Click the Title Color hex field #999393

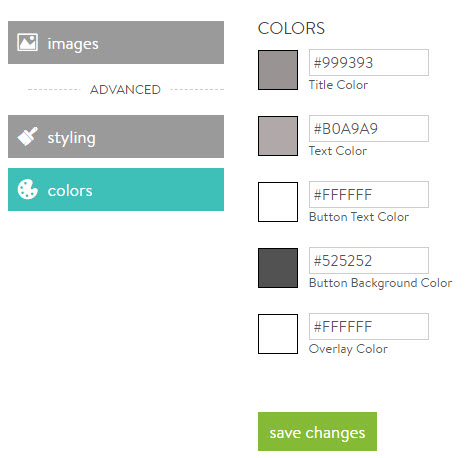(x=369, y=63)
